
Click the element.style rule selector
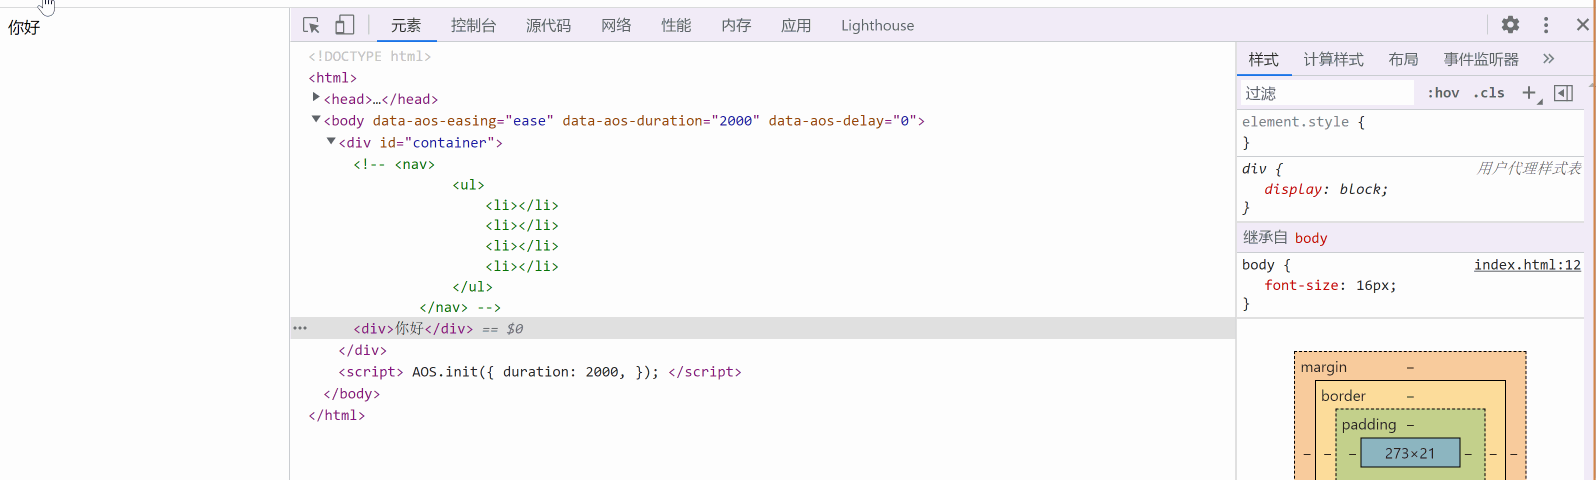(x=1295, y=122)
